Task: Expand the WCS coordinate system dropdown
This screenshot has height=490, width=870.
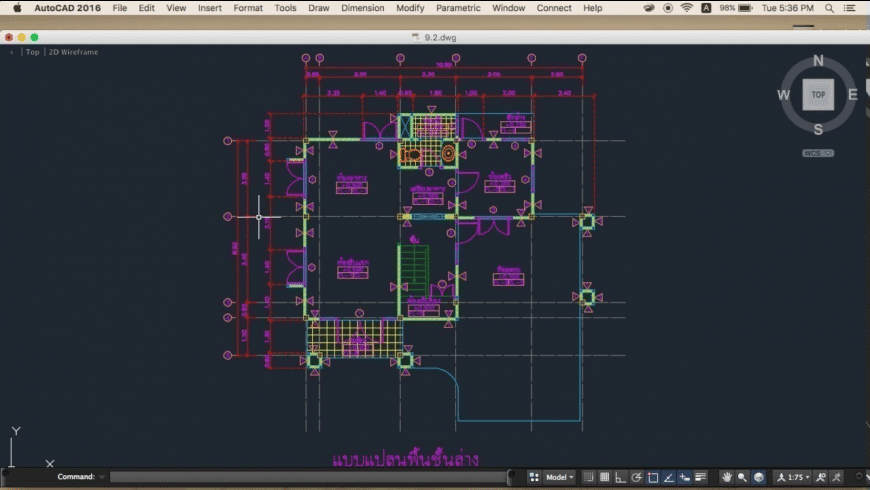Action: 818,153
